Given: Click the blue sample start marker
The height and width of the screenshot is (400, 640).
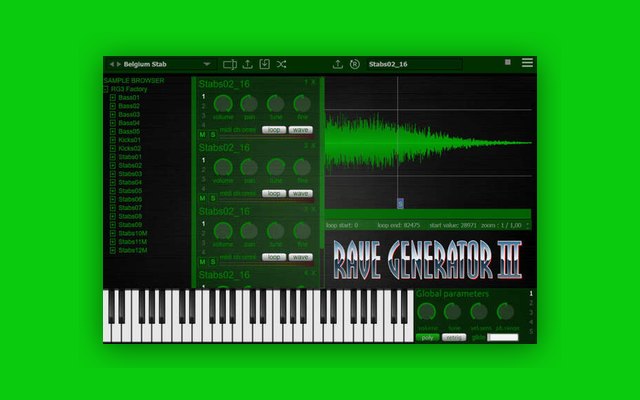Looking at the screenshot, I should [400, 203].
